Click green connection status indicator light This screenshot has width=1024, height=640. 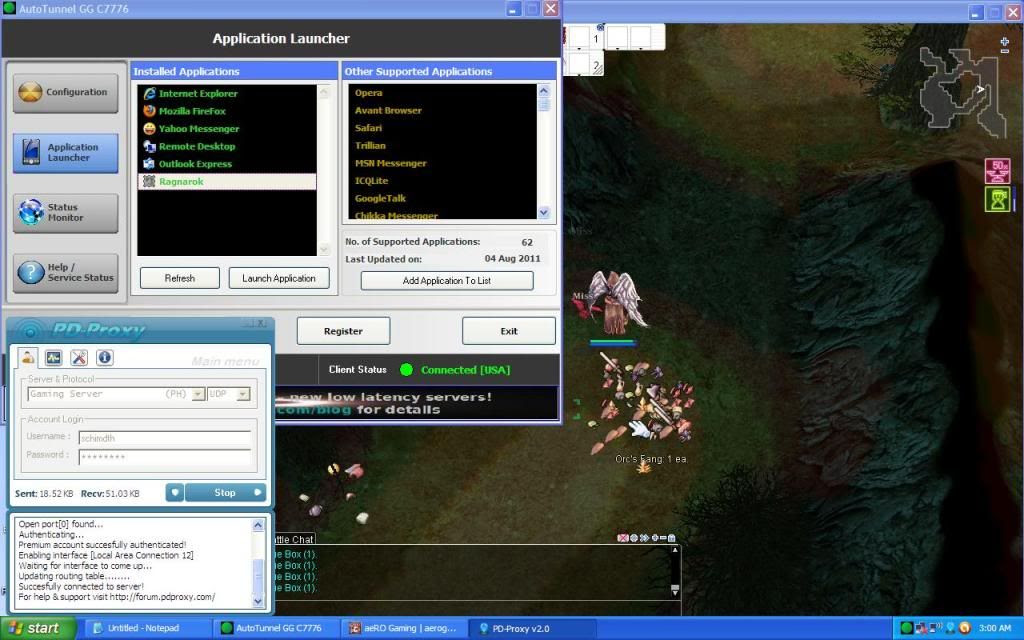click(x=406, y=370)
